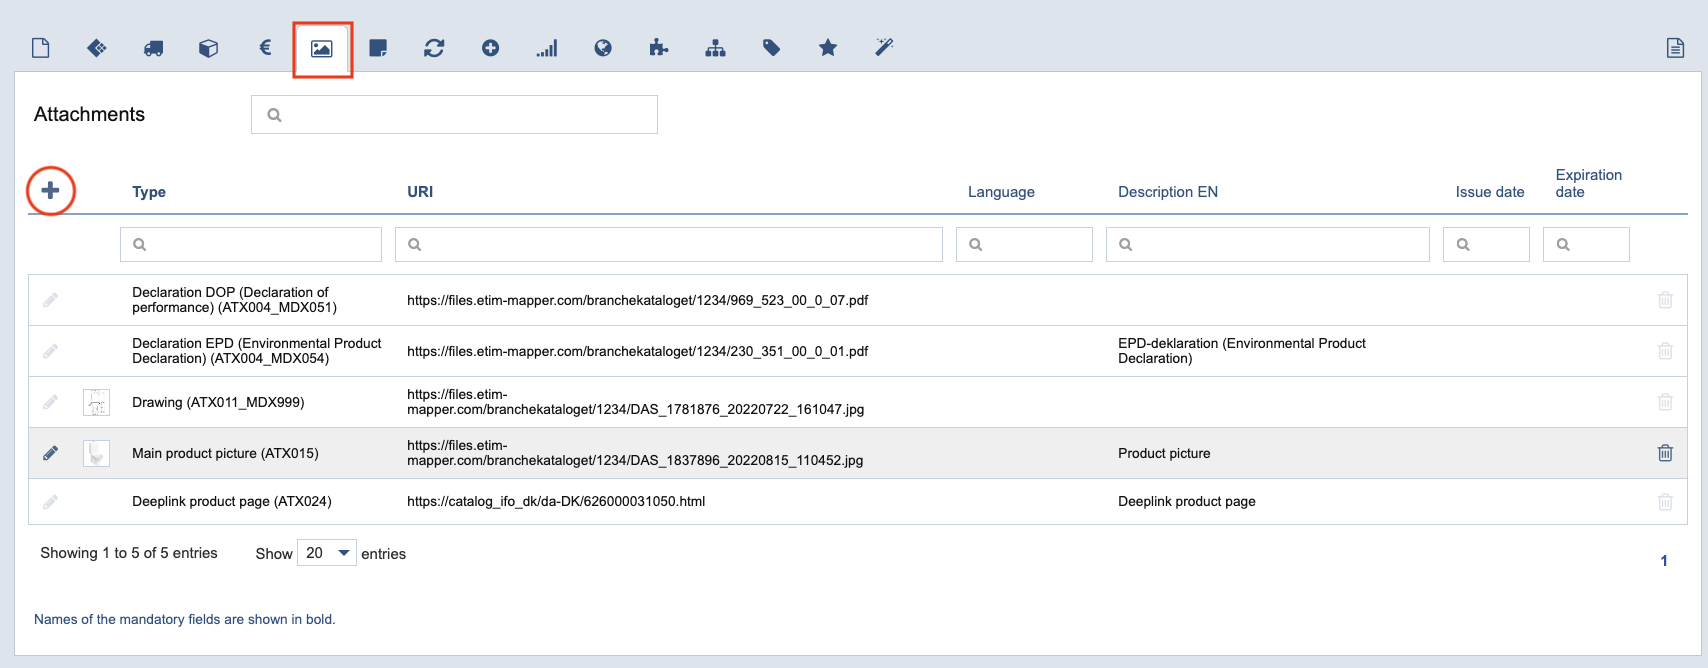
Task: Open the Drawing row thumbnail
Action: 96,402
